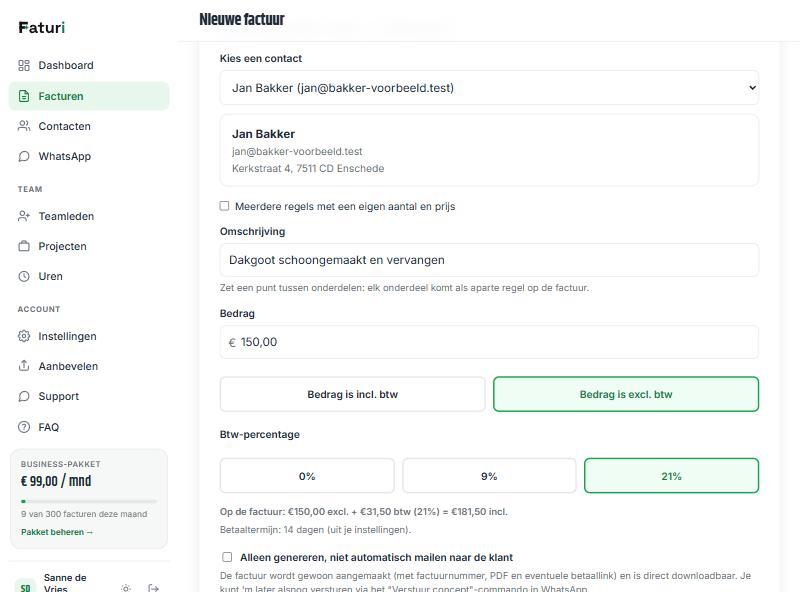Viewport: 800px width, 592px height.
Task: Select Bedrag is incl. btw option
Action: pyautogui.click(x=353, y=394)
